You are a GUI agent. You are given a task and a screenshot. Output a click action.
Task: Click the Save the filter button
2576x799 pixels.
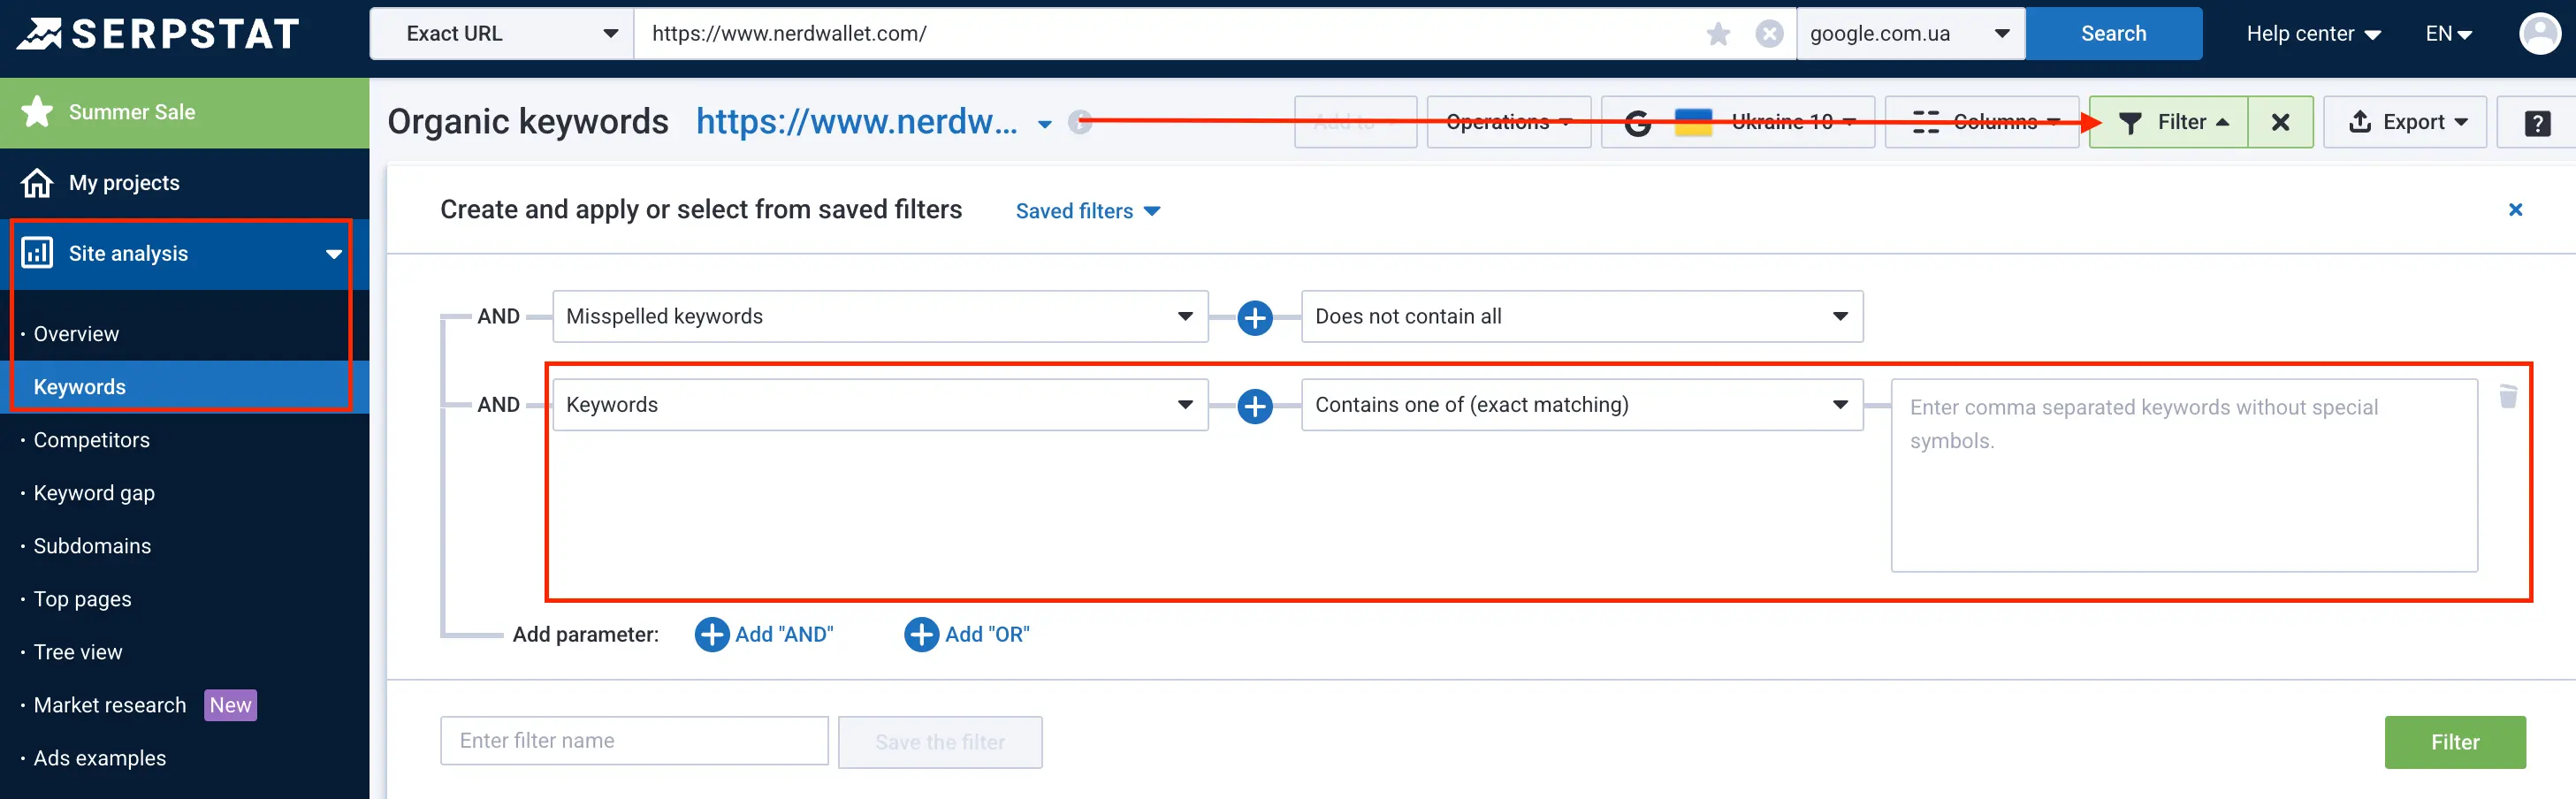[x=940, y=742]
